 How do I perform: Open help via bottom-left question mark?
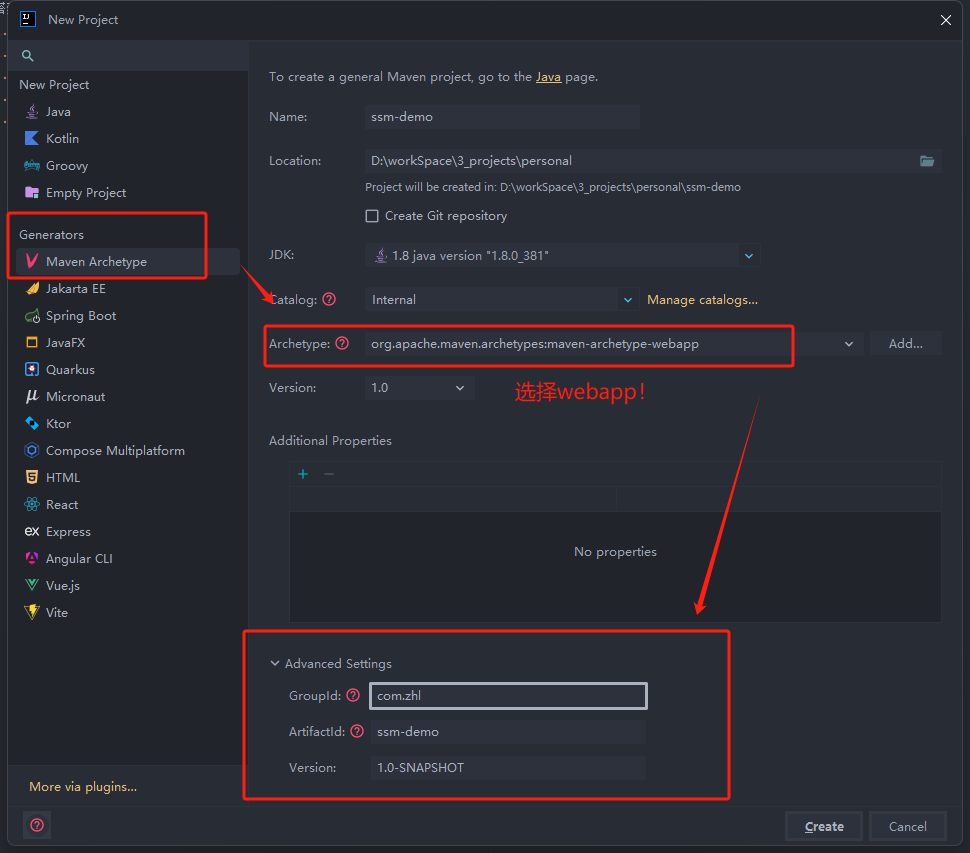point(37,825)
